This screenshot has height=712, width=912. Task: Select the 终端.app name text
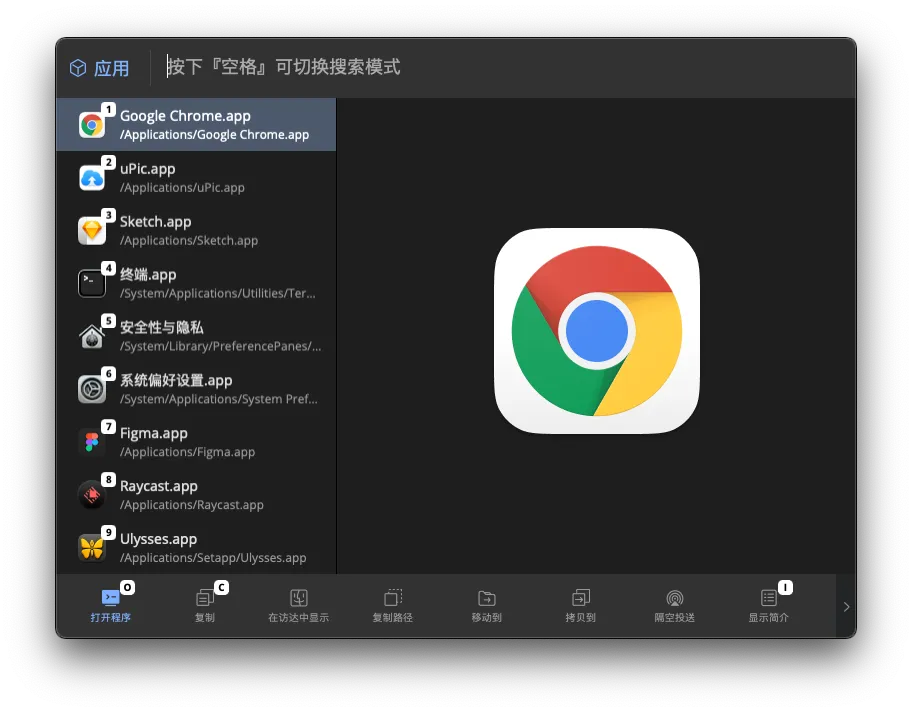click(x=148, y=275)
